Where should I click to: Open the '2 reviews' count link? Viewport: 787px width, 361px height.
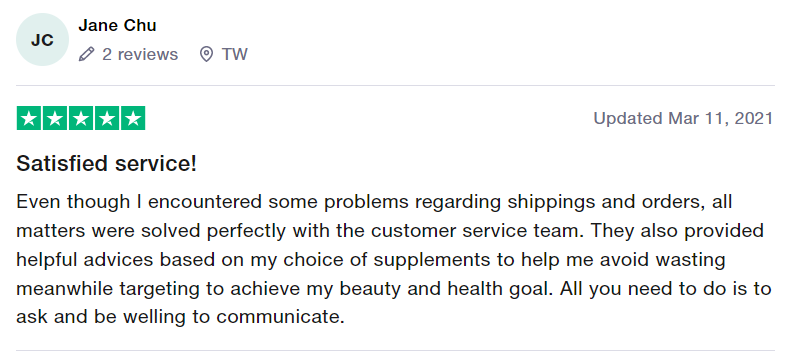click(140, 54)
